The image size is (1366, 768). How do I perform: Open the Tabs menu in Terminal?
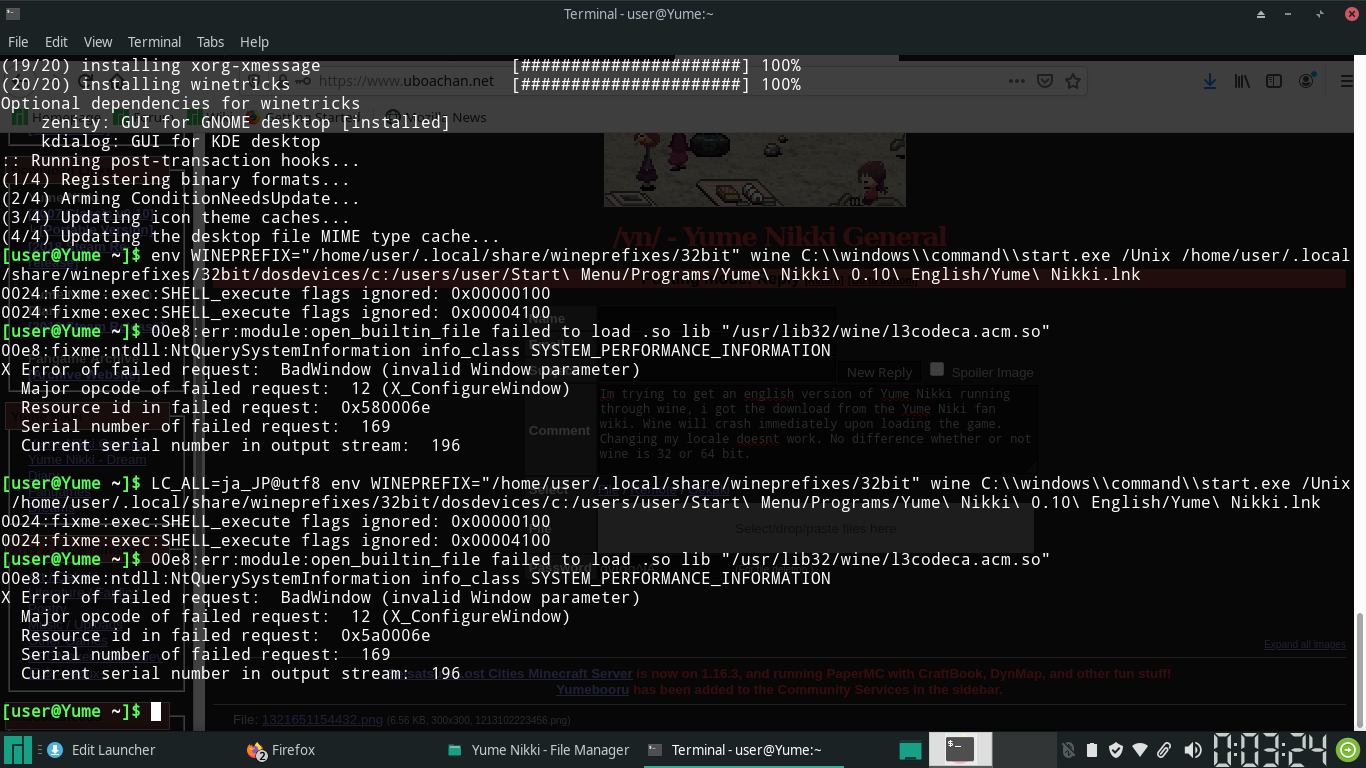pyautogui.click(x=210, y=42)
